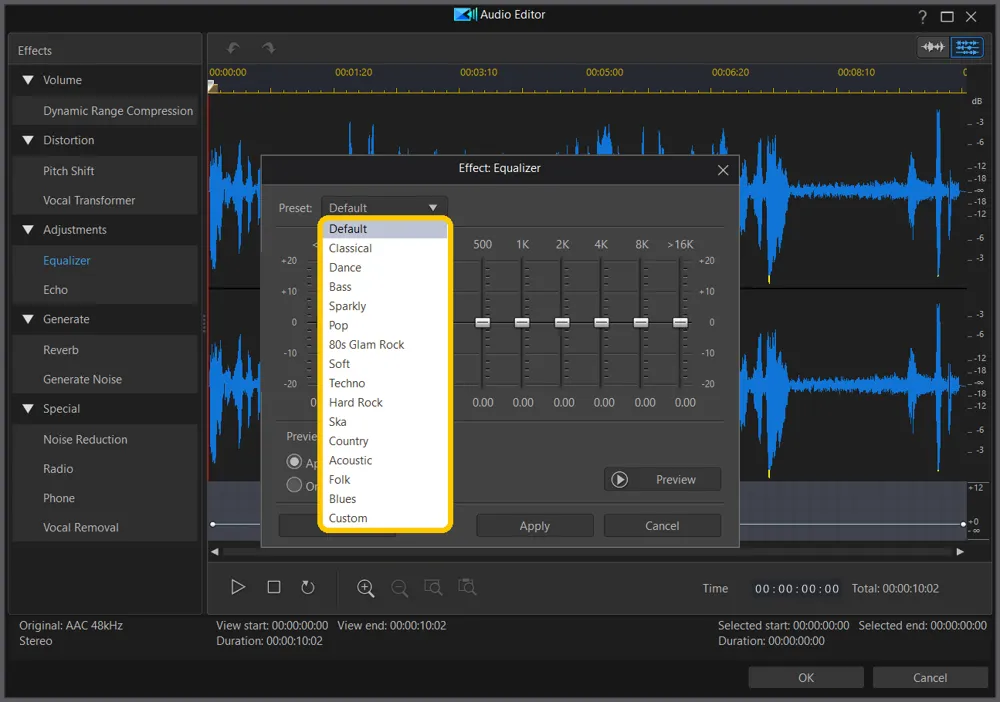Viewport: 1000px width, 702px height.
Task: Choose the Ska preset
Action: [385, 422]
